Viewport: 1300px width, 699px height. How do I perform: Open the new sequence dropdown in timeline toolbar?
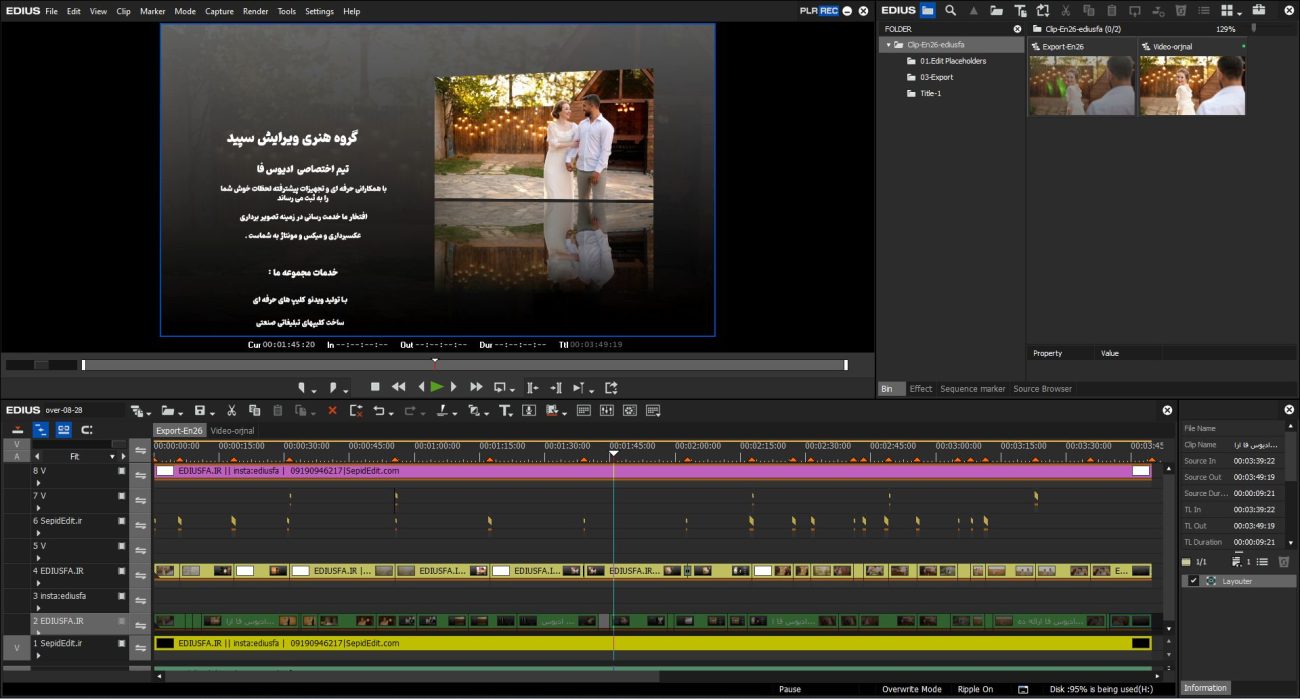pyautogui.click(x=149, y=413)
